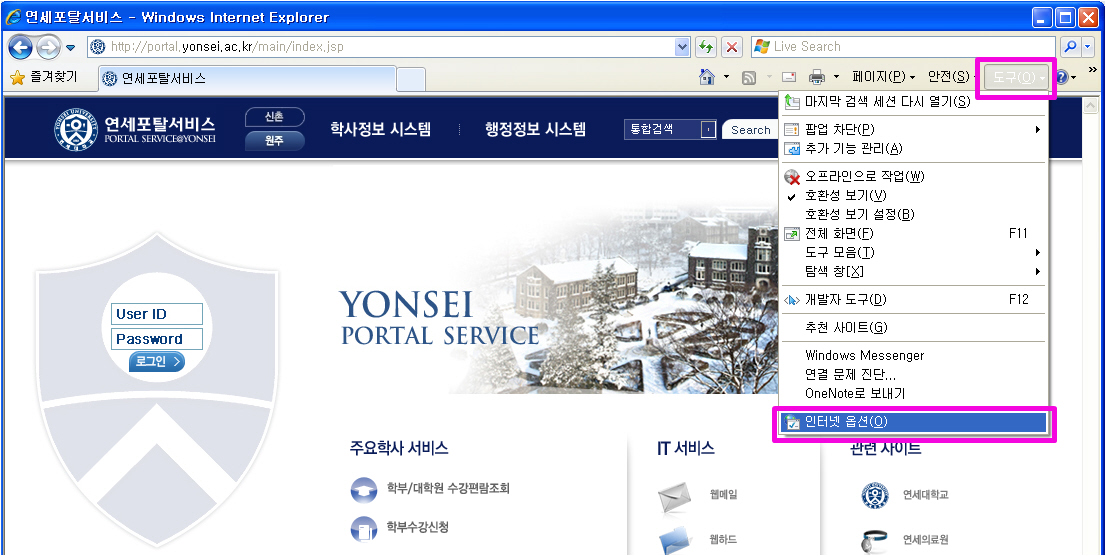
Task: Open the 페이지(P) menu
Action: tap(884, 77)
